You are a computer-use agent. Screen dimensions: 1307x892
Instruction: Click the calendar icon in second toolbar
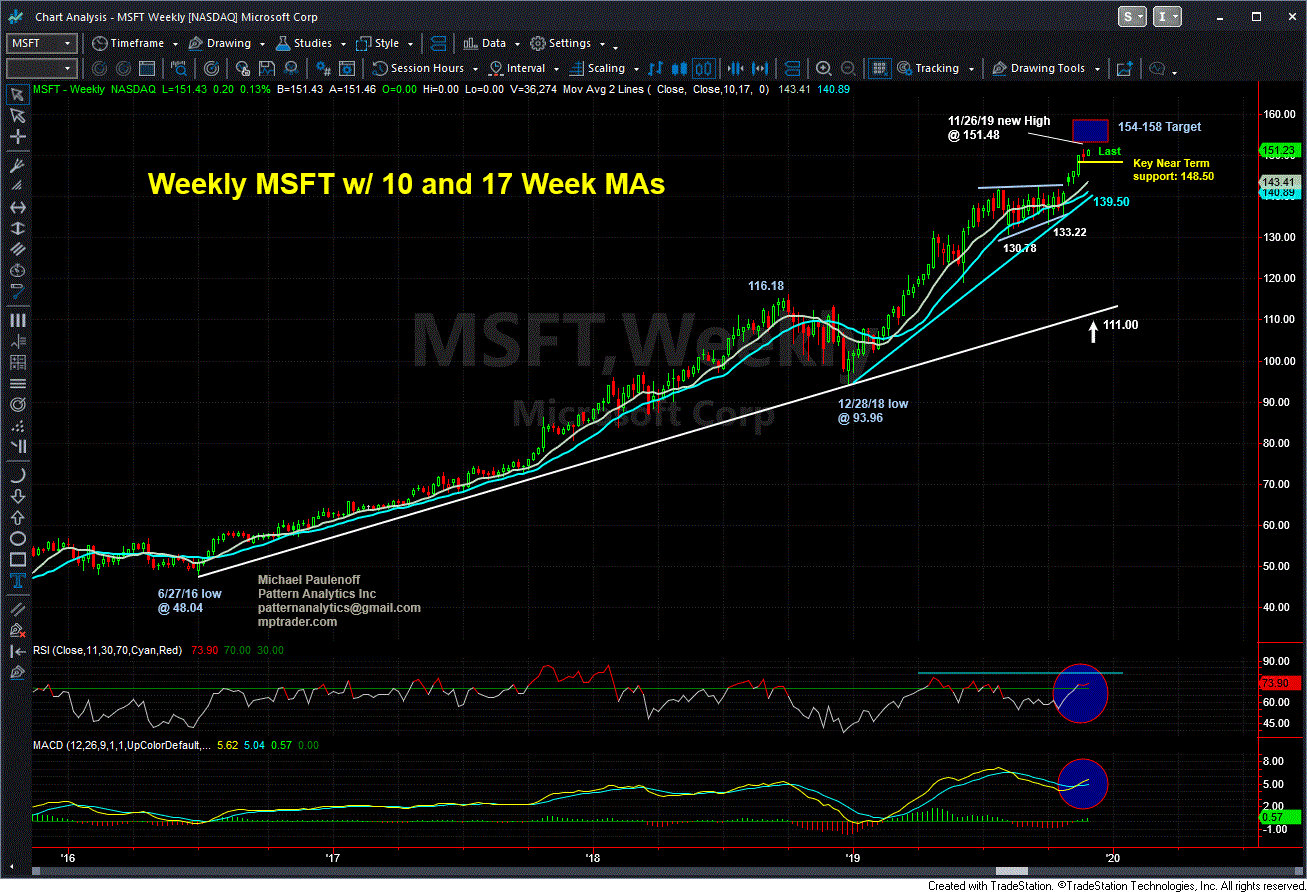(x=147, y=68)
